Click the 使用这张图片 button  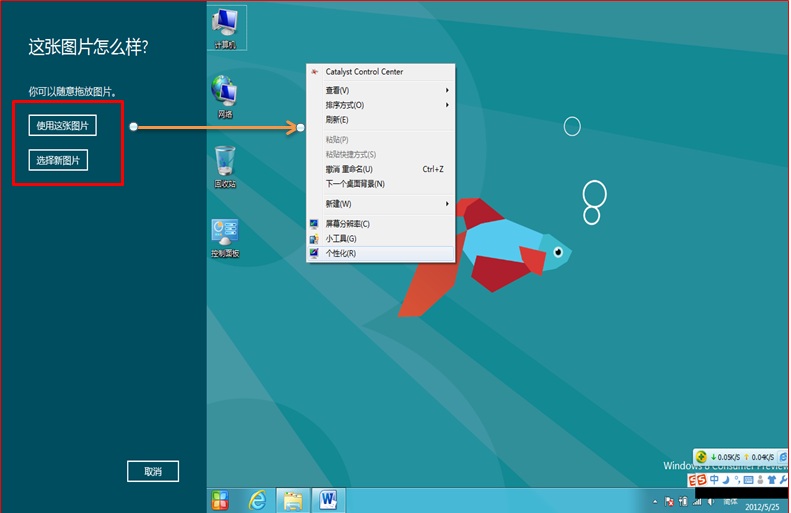(x=63, y=126)
